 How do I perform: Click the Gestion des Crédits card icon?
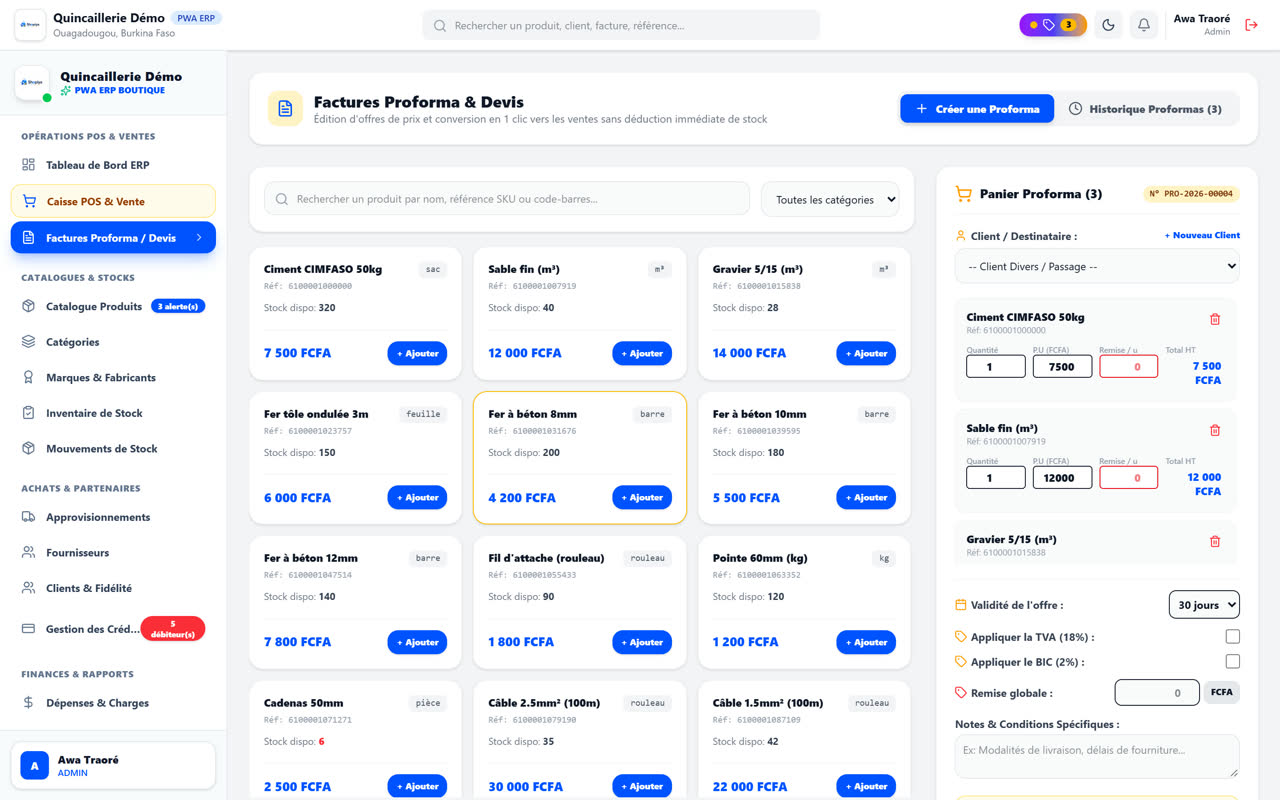click(29, 629)
